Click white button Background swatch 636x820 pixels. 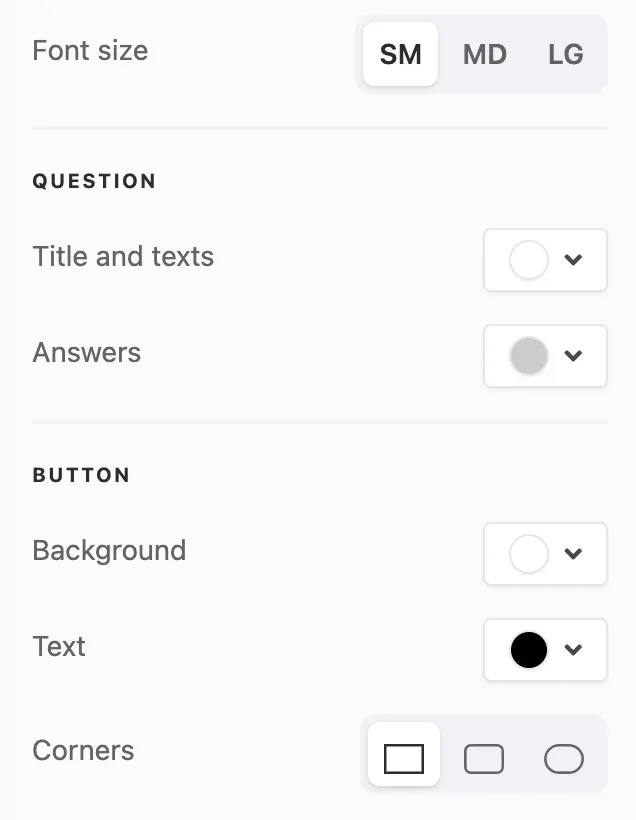[x=529, y=554]
